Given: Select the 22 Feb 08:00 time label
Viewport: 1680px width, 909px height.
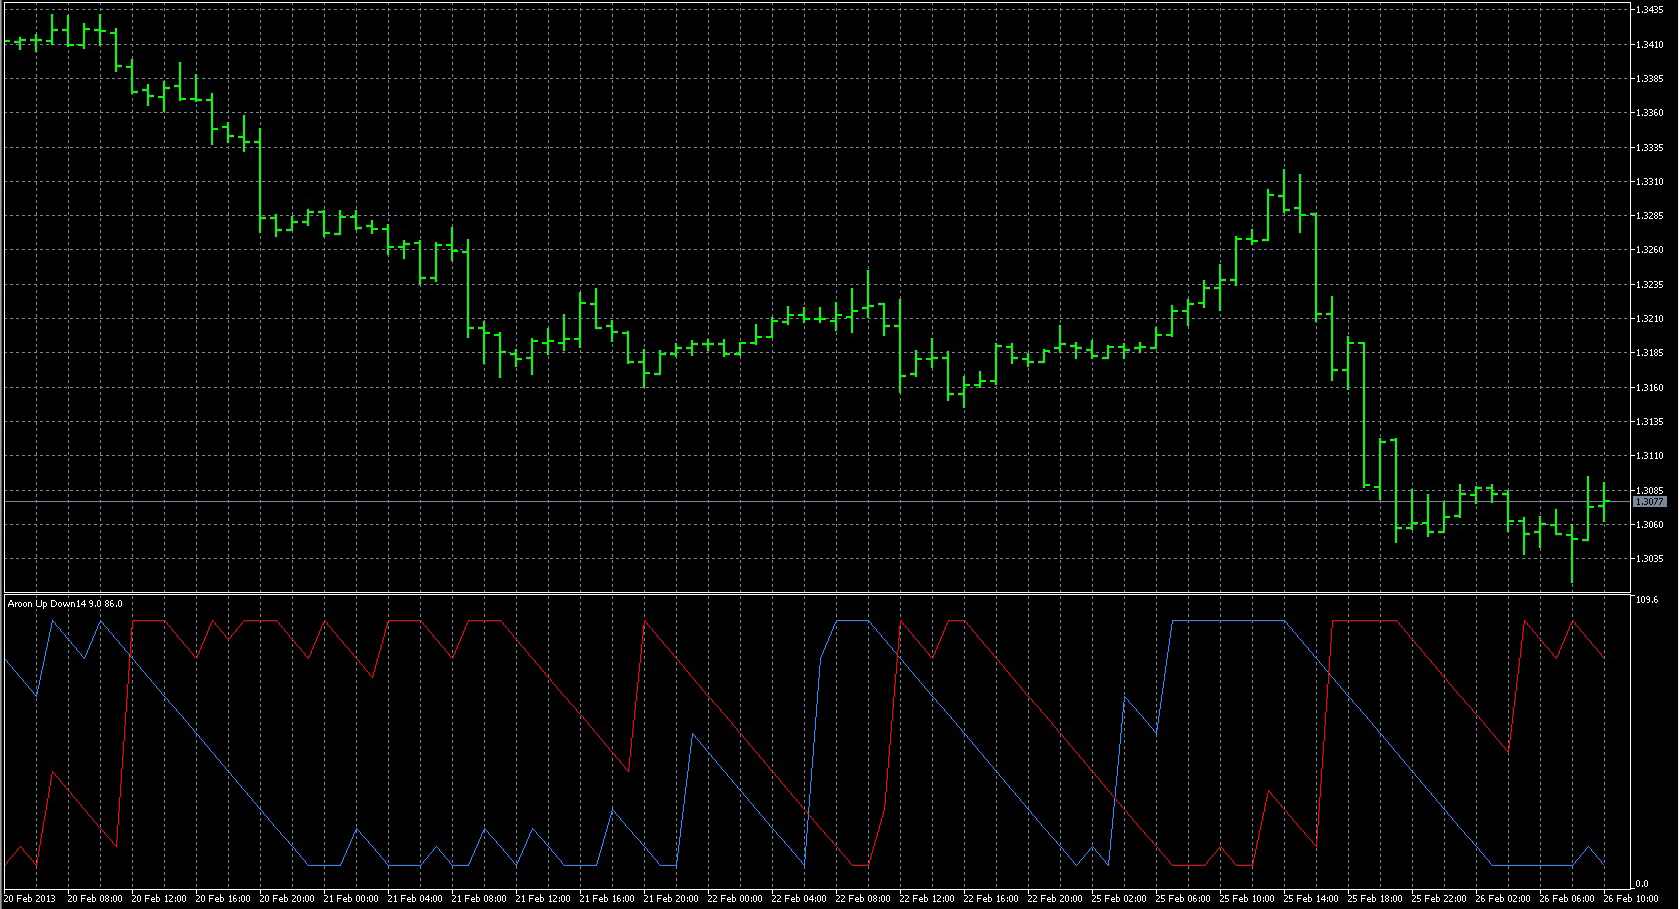Looking at the screenshot, I should (863, 899).
